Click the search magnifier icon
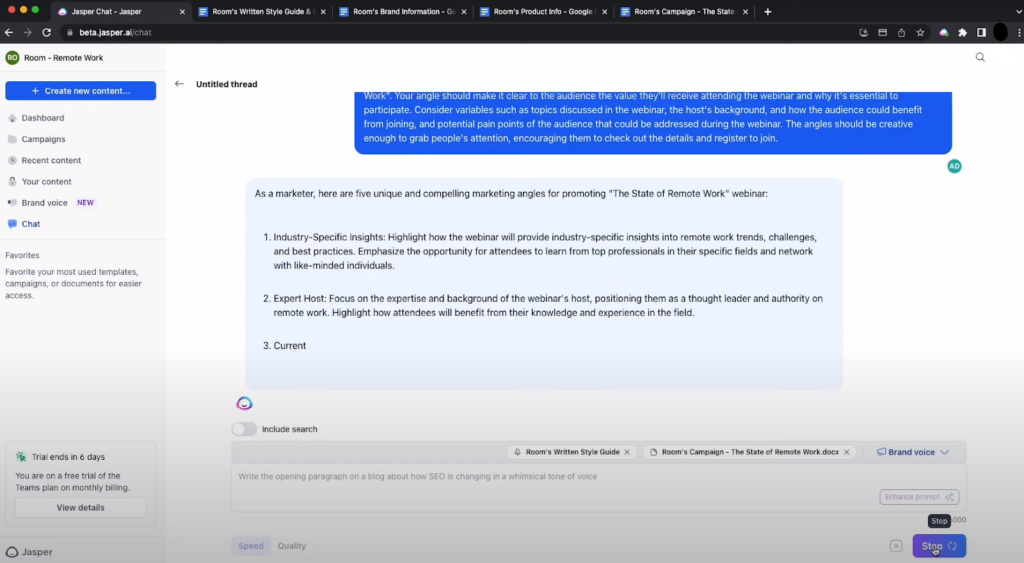 [980, 57]
